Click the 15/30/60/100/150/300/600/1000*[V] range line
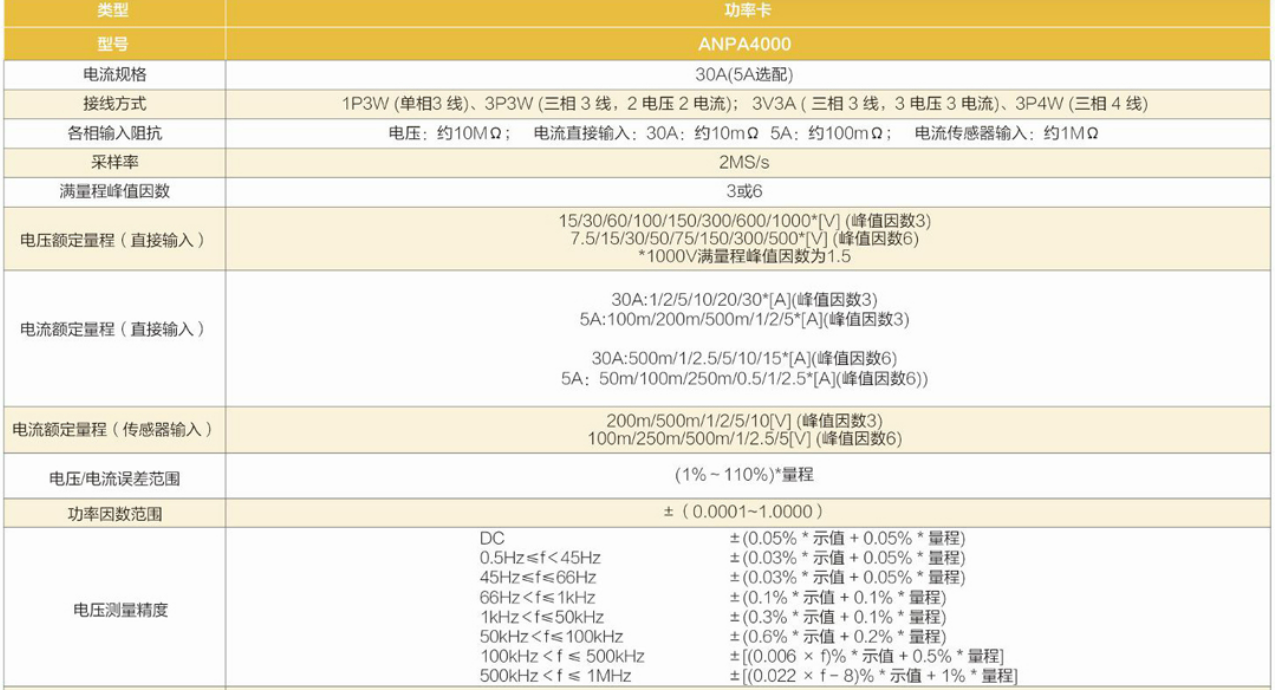The width and height of the screenshot is (1275, 690). [745, 221]
